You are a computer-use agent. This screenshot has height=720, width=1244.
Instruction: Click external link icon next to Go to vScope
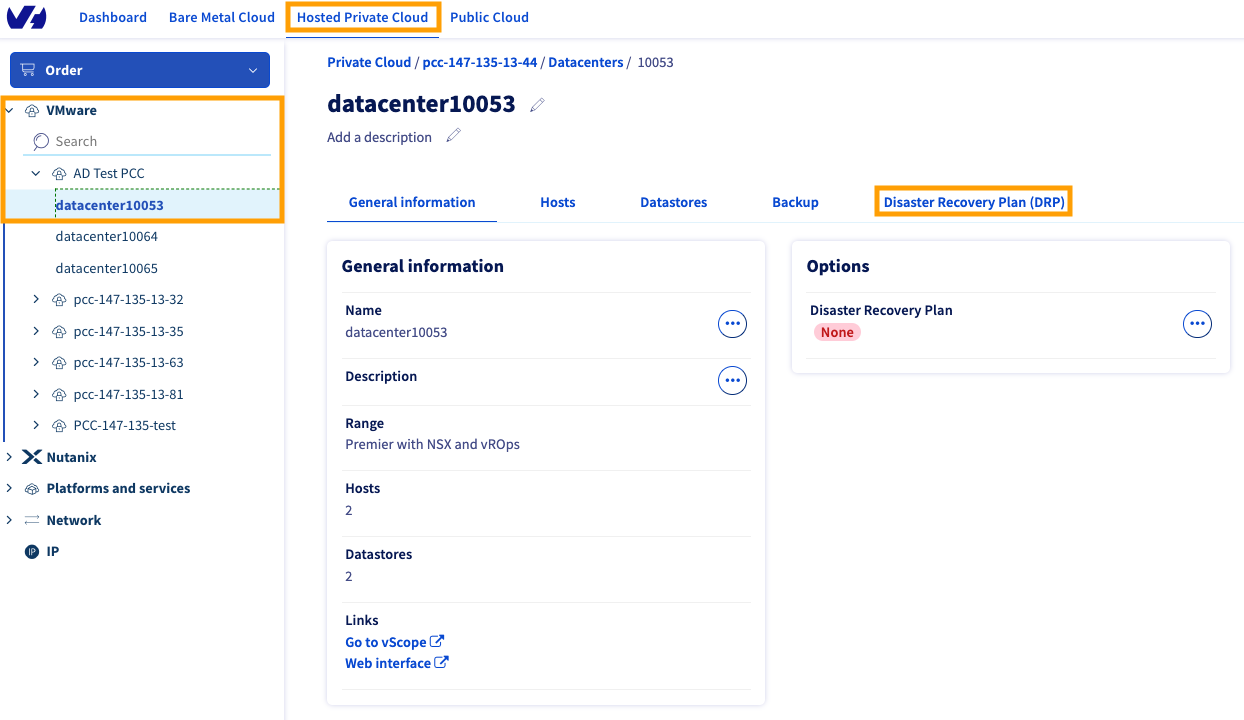pos(437,641)
